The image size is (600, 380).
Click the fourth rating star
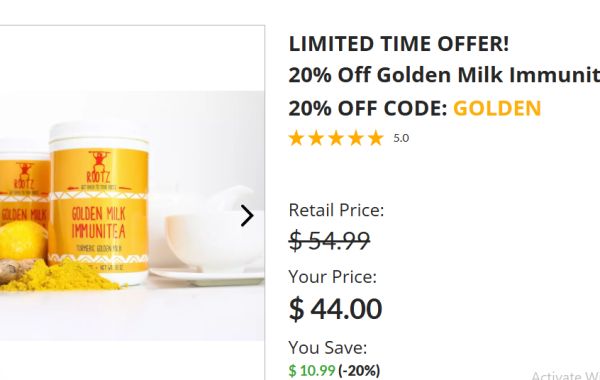pos(356,138)
